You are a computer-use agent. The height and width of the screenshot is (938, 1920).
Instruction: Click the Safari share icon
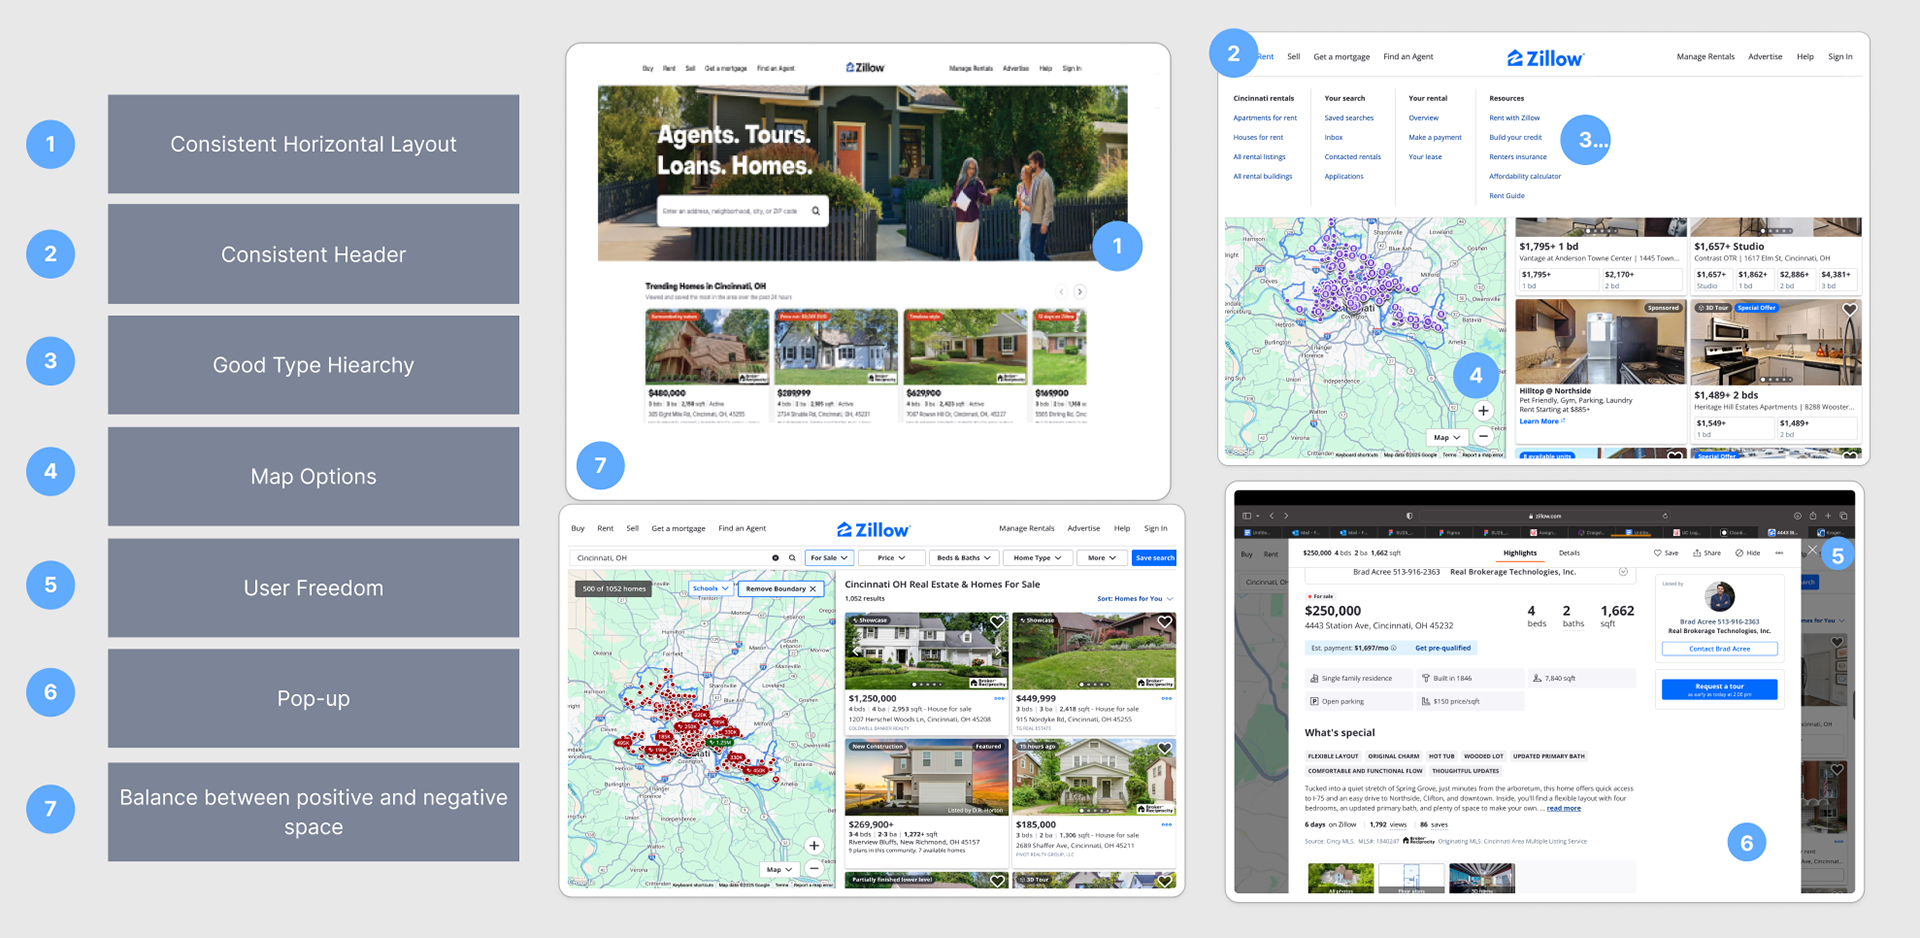pos(1812,516)
